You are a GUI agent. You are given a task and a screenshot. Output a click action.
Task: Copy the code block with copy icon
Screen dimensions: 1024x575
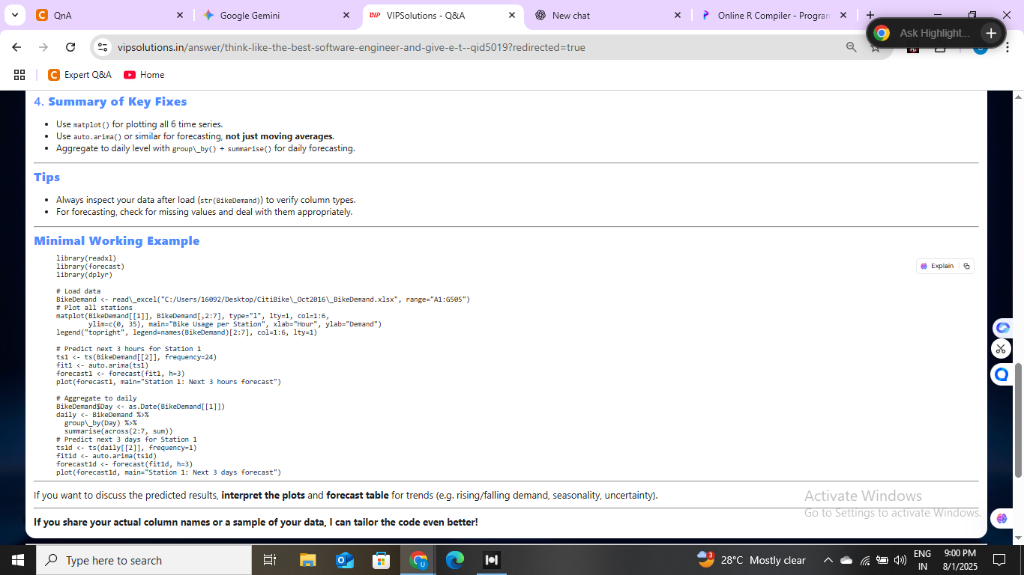[967, 266]
